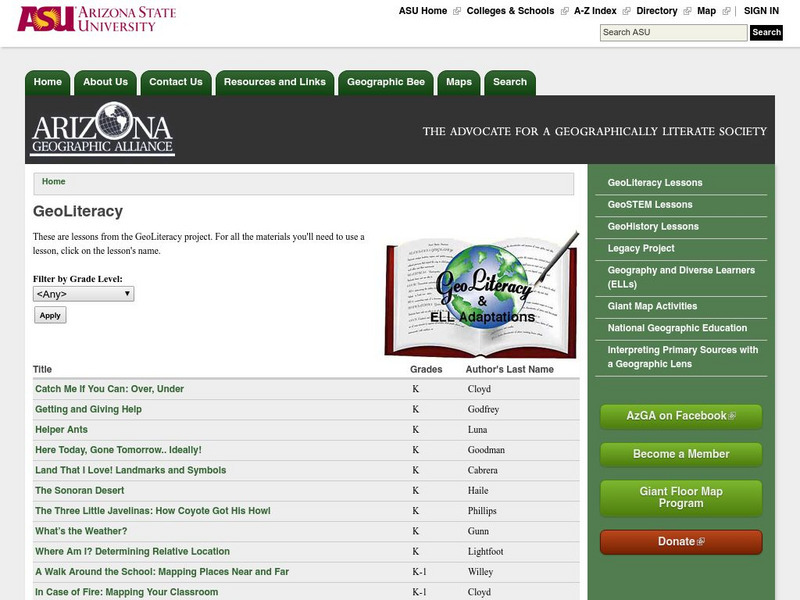Click the Become a Member button
The width and height of the screenshot is (800, 600).
681,454
